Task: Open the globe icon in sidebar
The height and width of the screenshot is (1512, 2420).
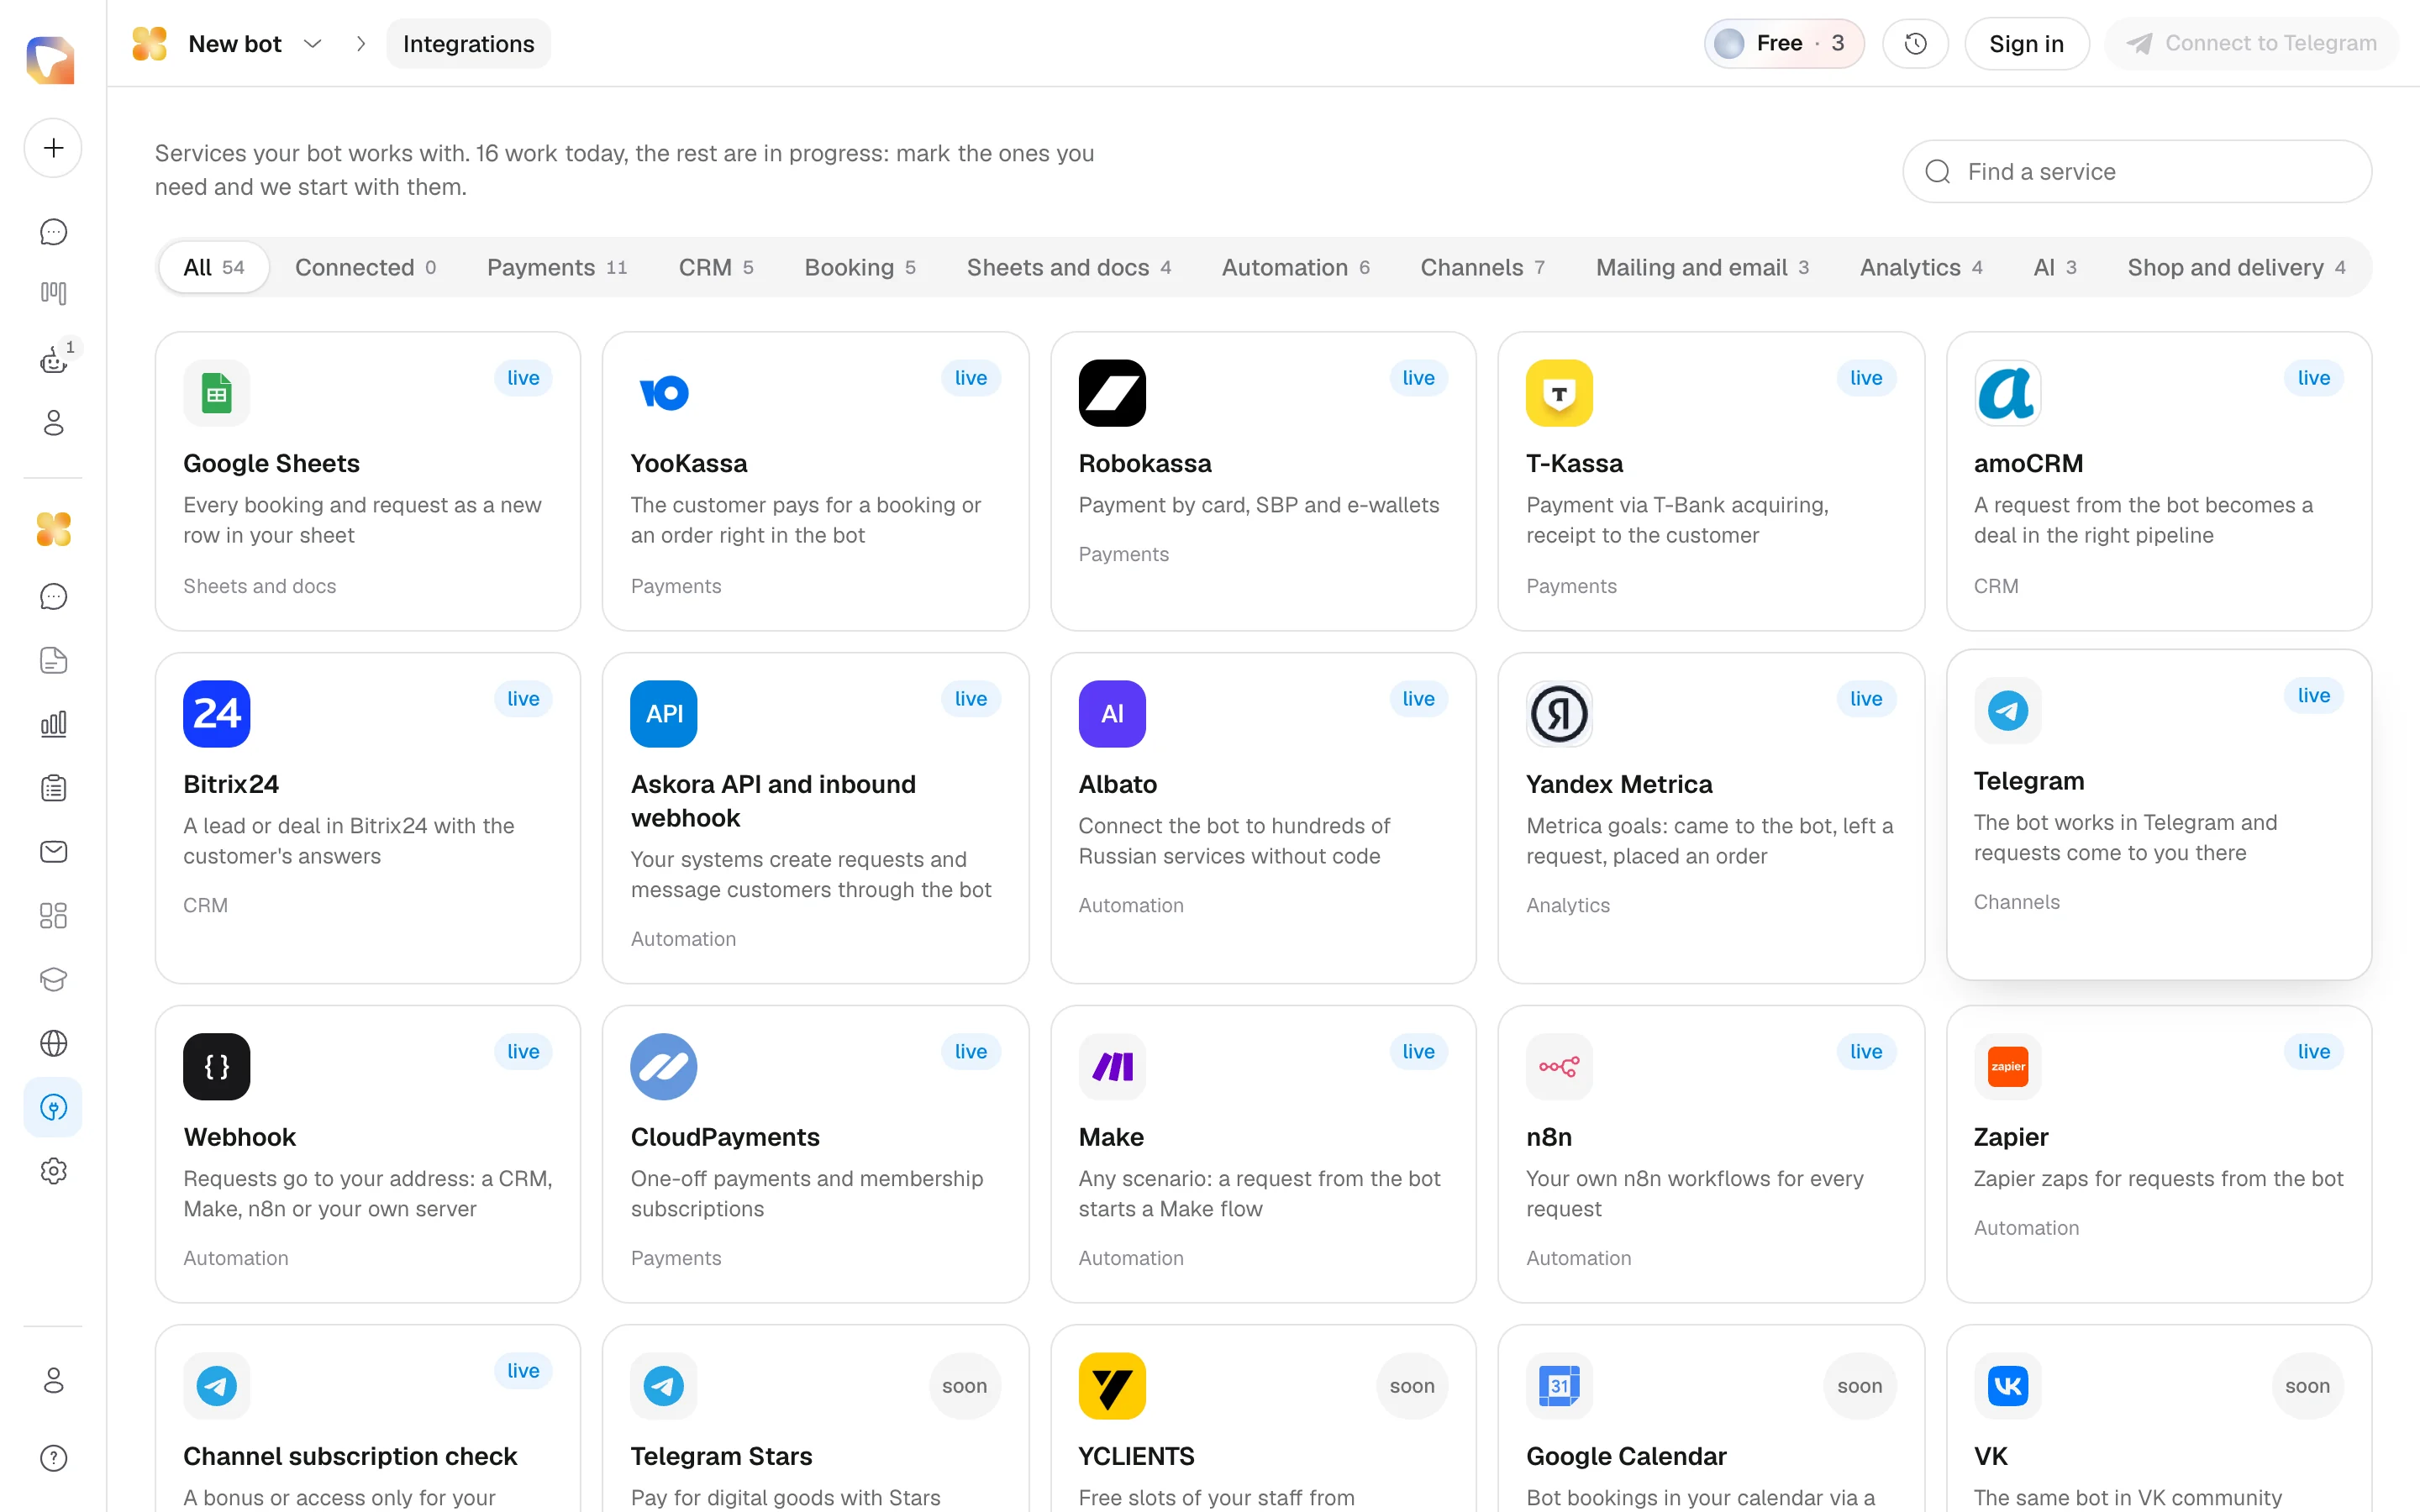Action: 53,1043
